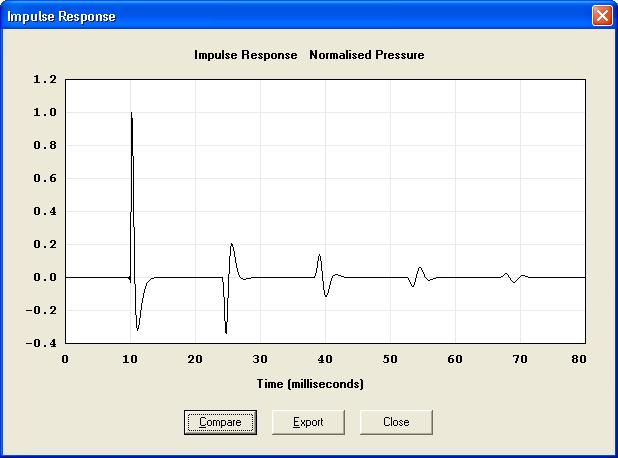The width and height of the screenshot is (618, 458).
Task: Click the 0.6 y-axis value
Action: [x=45, y=179]
